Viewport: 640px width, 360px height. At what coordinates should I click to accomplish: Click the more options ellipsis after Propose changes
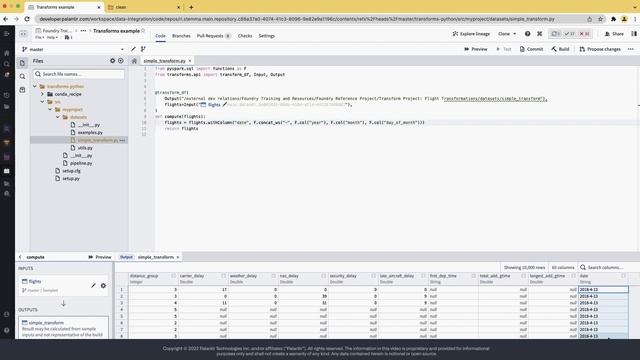(x=631, y=49)
